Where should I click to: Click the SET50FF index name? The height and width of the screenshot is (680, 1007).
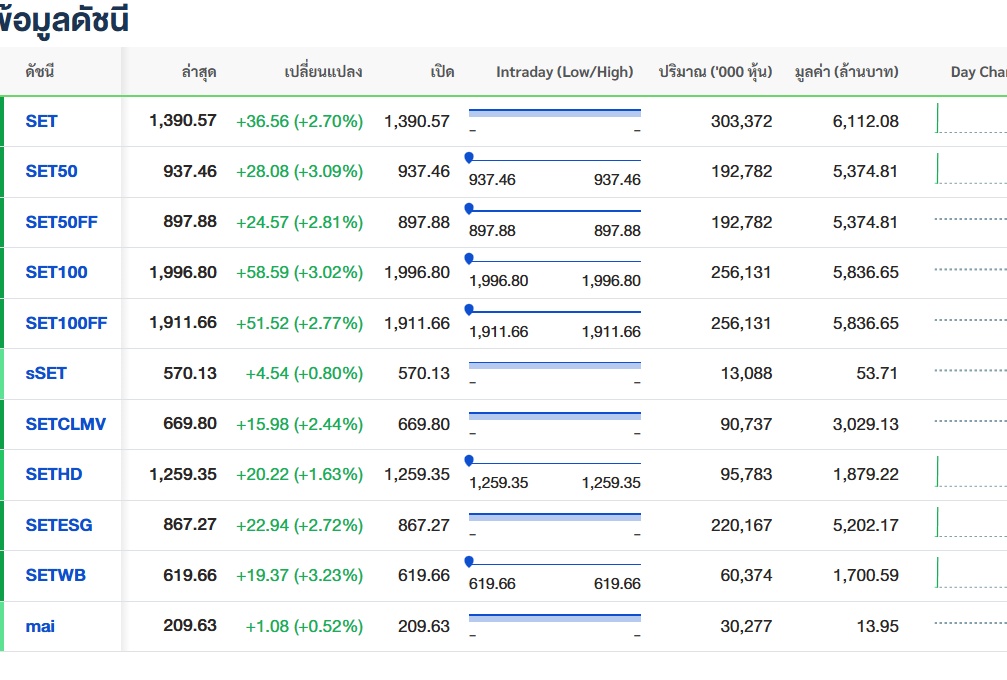click(61, 222)
